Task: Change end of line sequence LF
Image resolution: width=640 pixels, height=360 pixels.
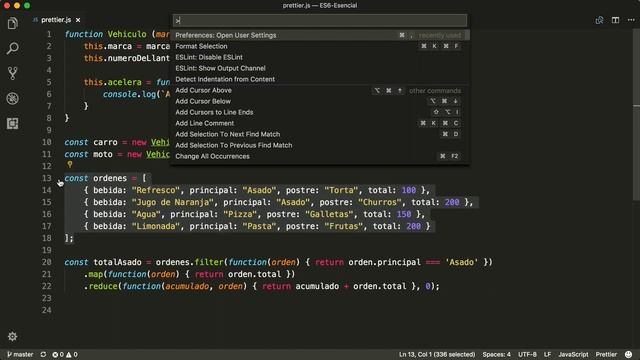Action: click(547, 354)
